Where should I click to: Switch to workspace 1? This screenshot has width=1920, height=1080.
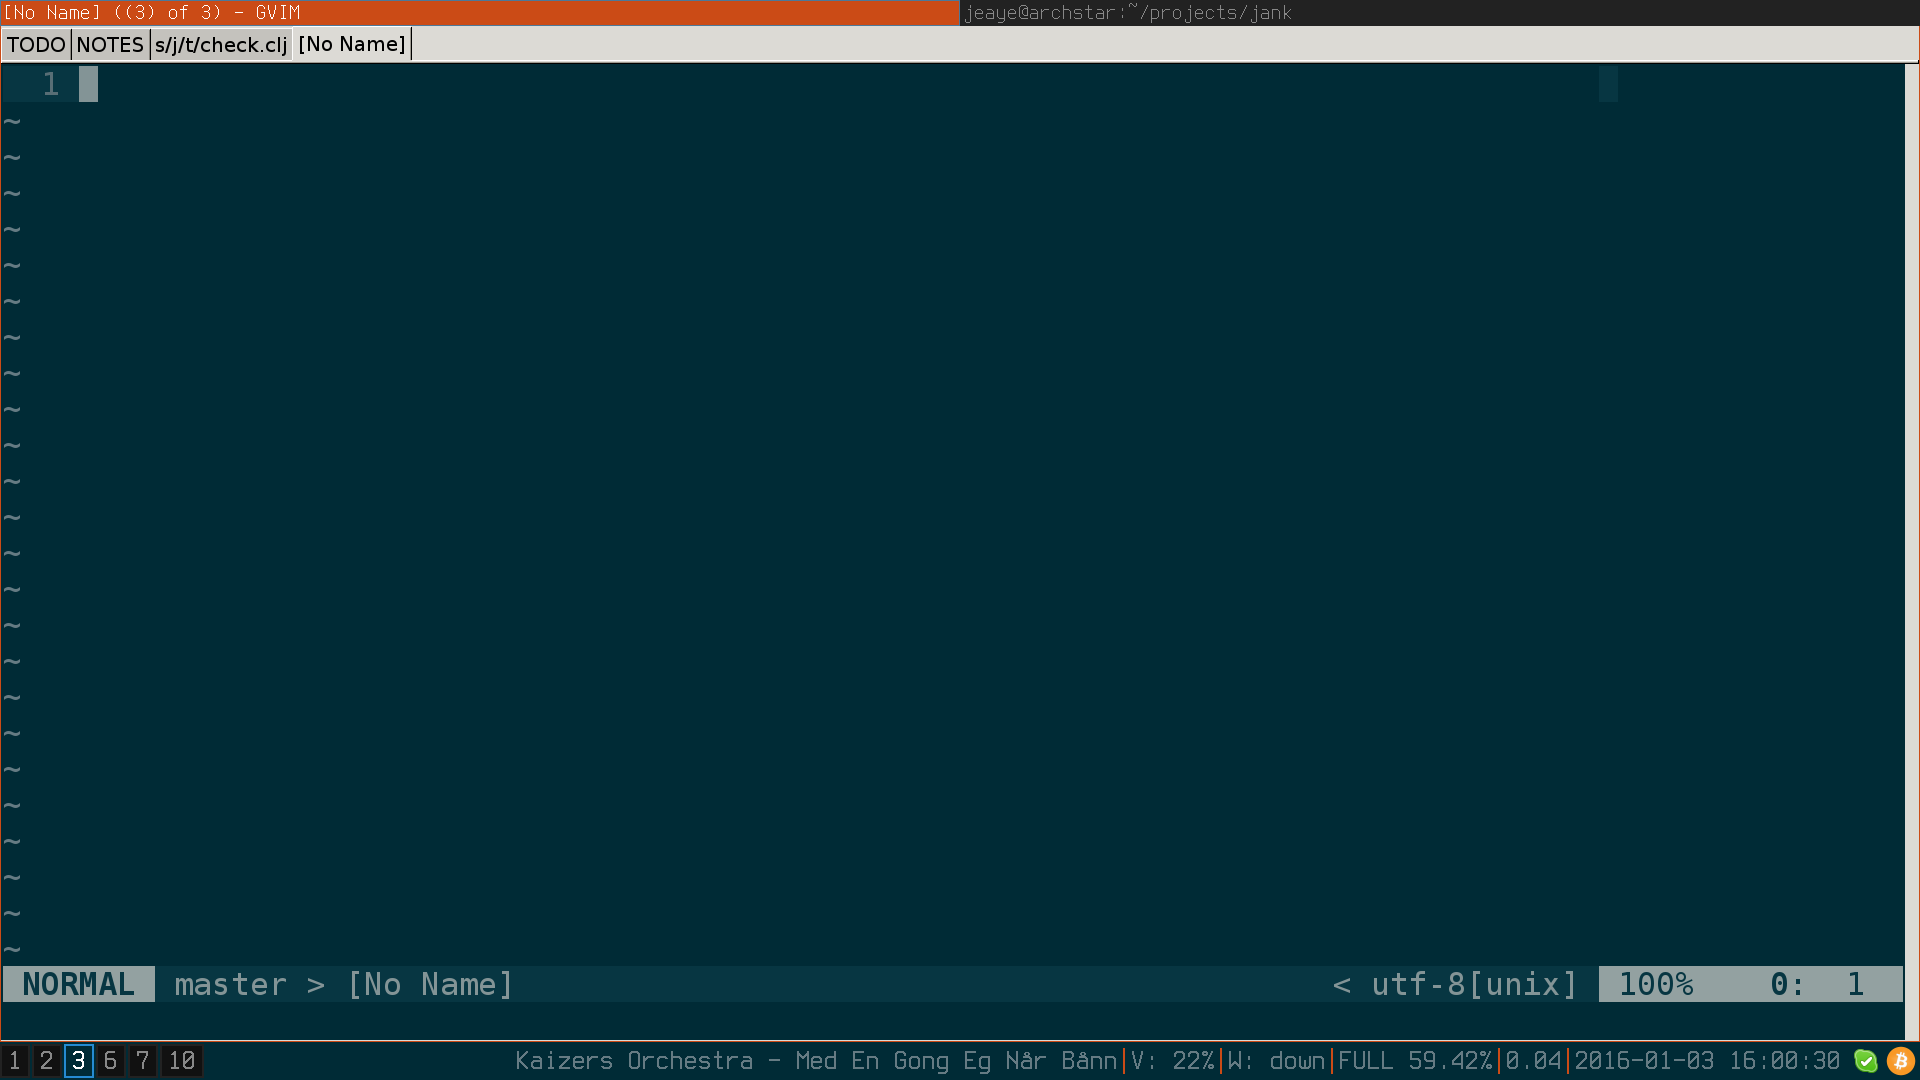pyautogui.click(x=13, y=1061)
